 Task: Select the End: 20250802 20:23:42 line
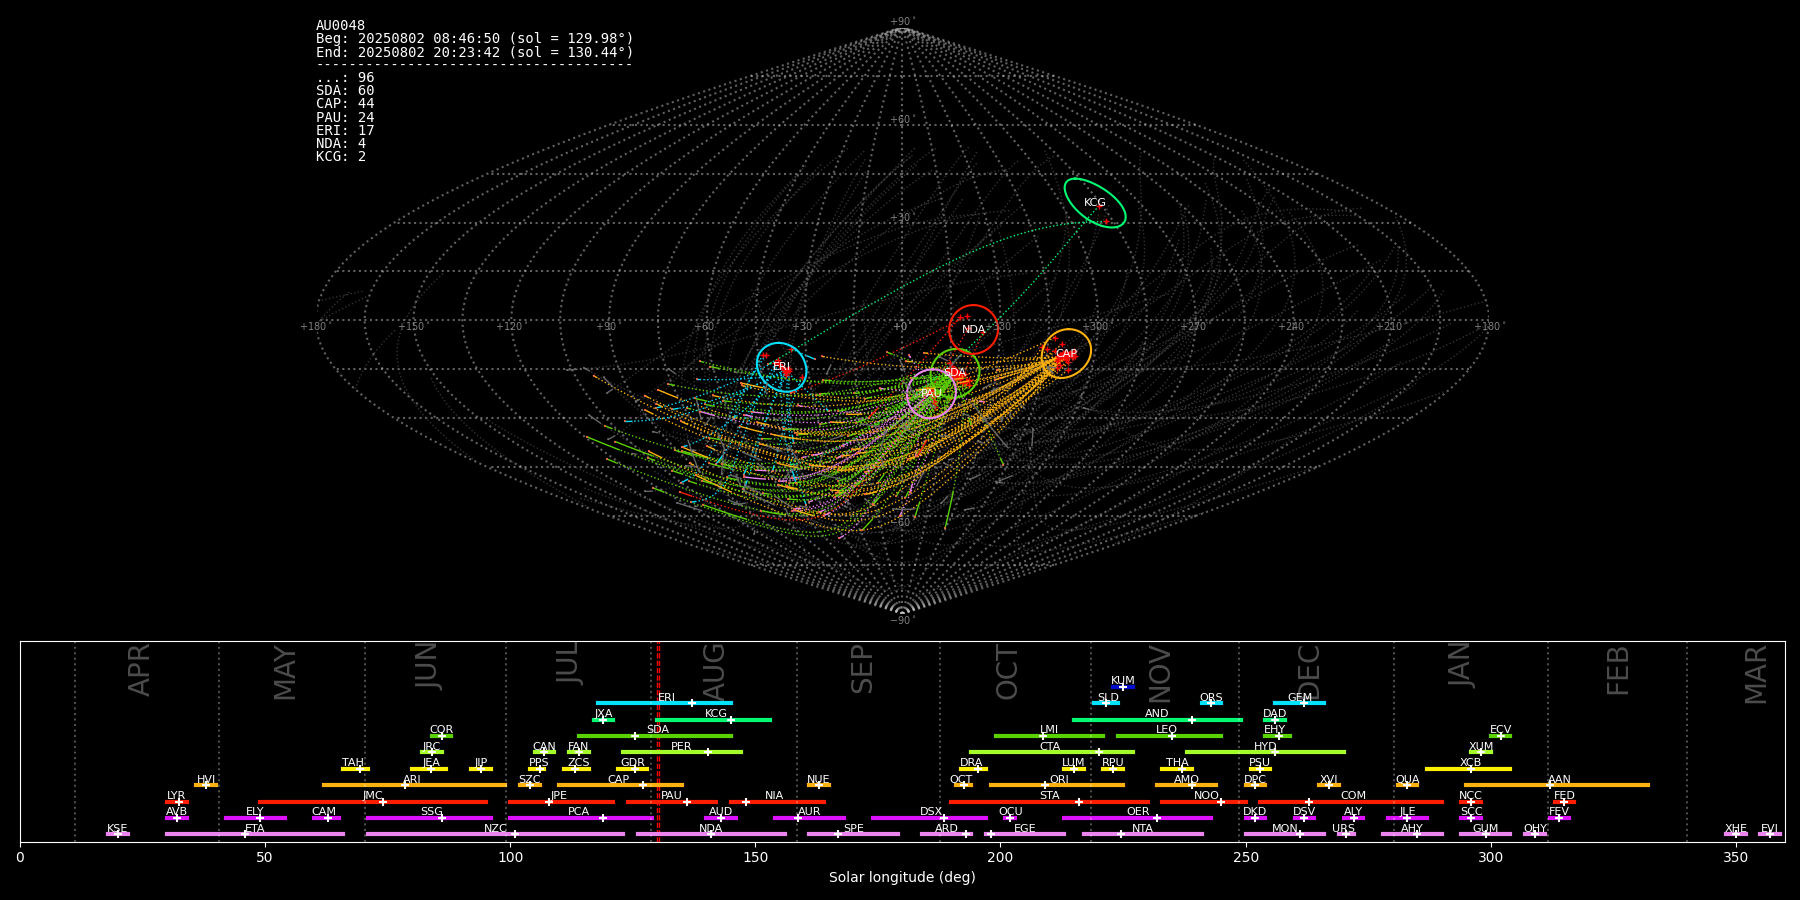tap(475, 52)
